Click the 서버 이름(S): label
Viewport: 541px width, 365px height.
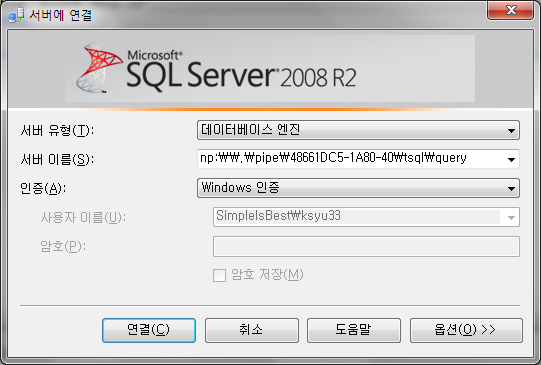pyautogui.click(x=57, y=159)
